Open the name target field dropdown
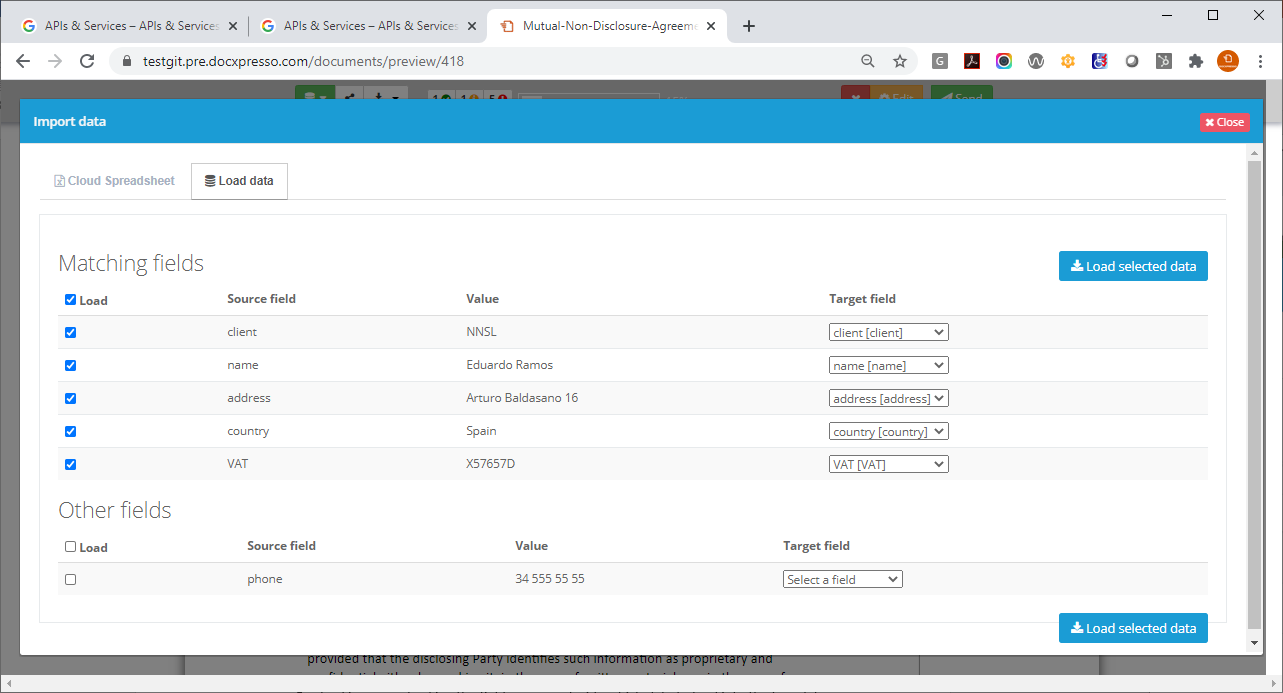 click(x=889, y=365)
